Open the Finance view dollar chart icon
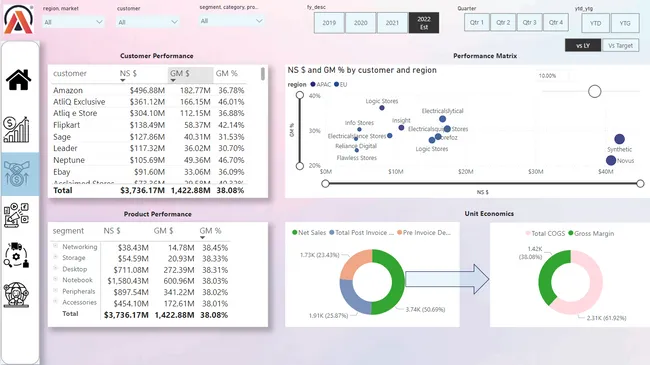 point(17,129)
